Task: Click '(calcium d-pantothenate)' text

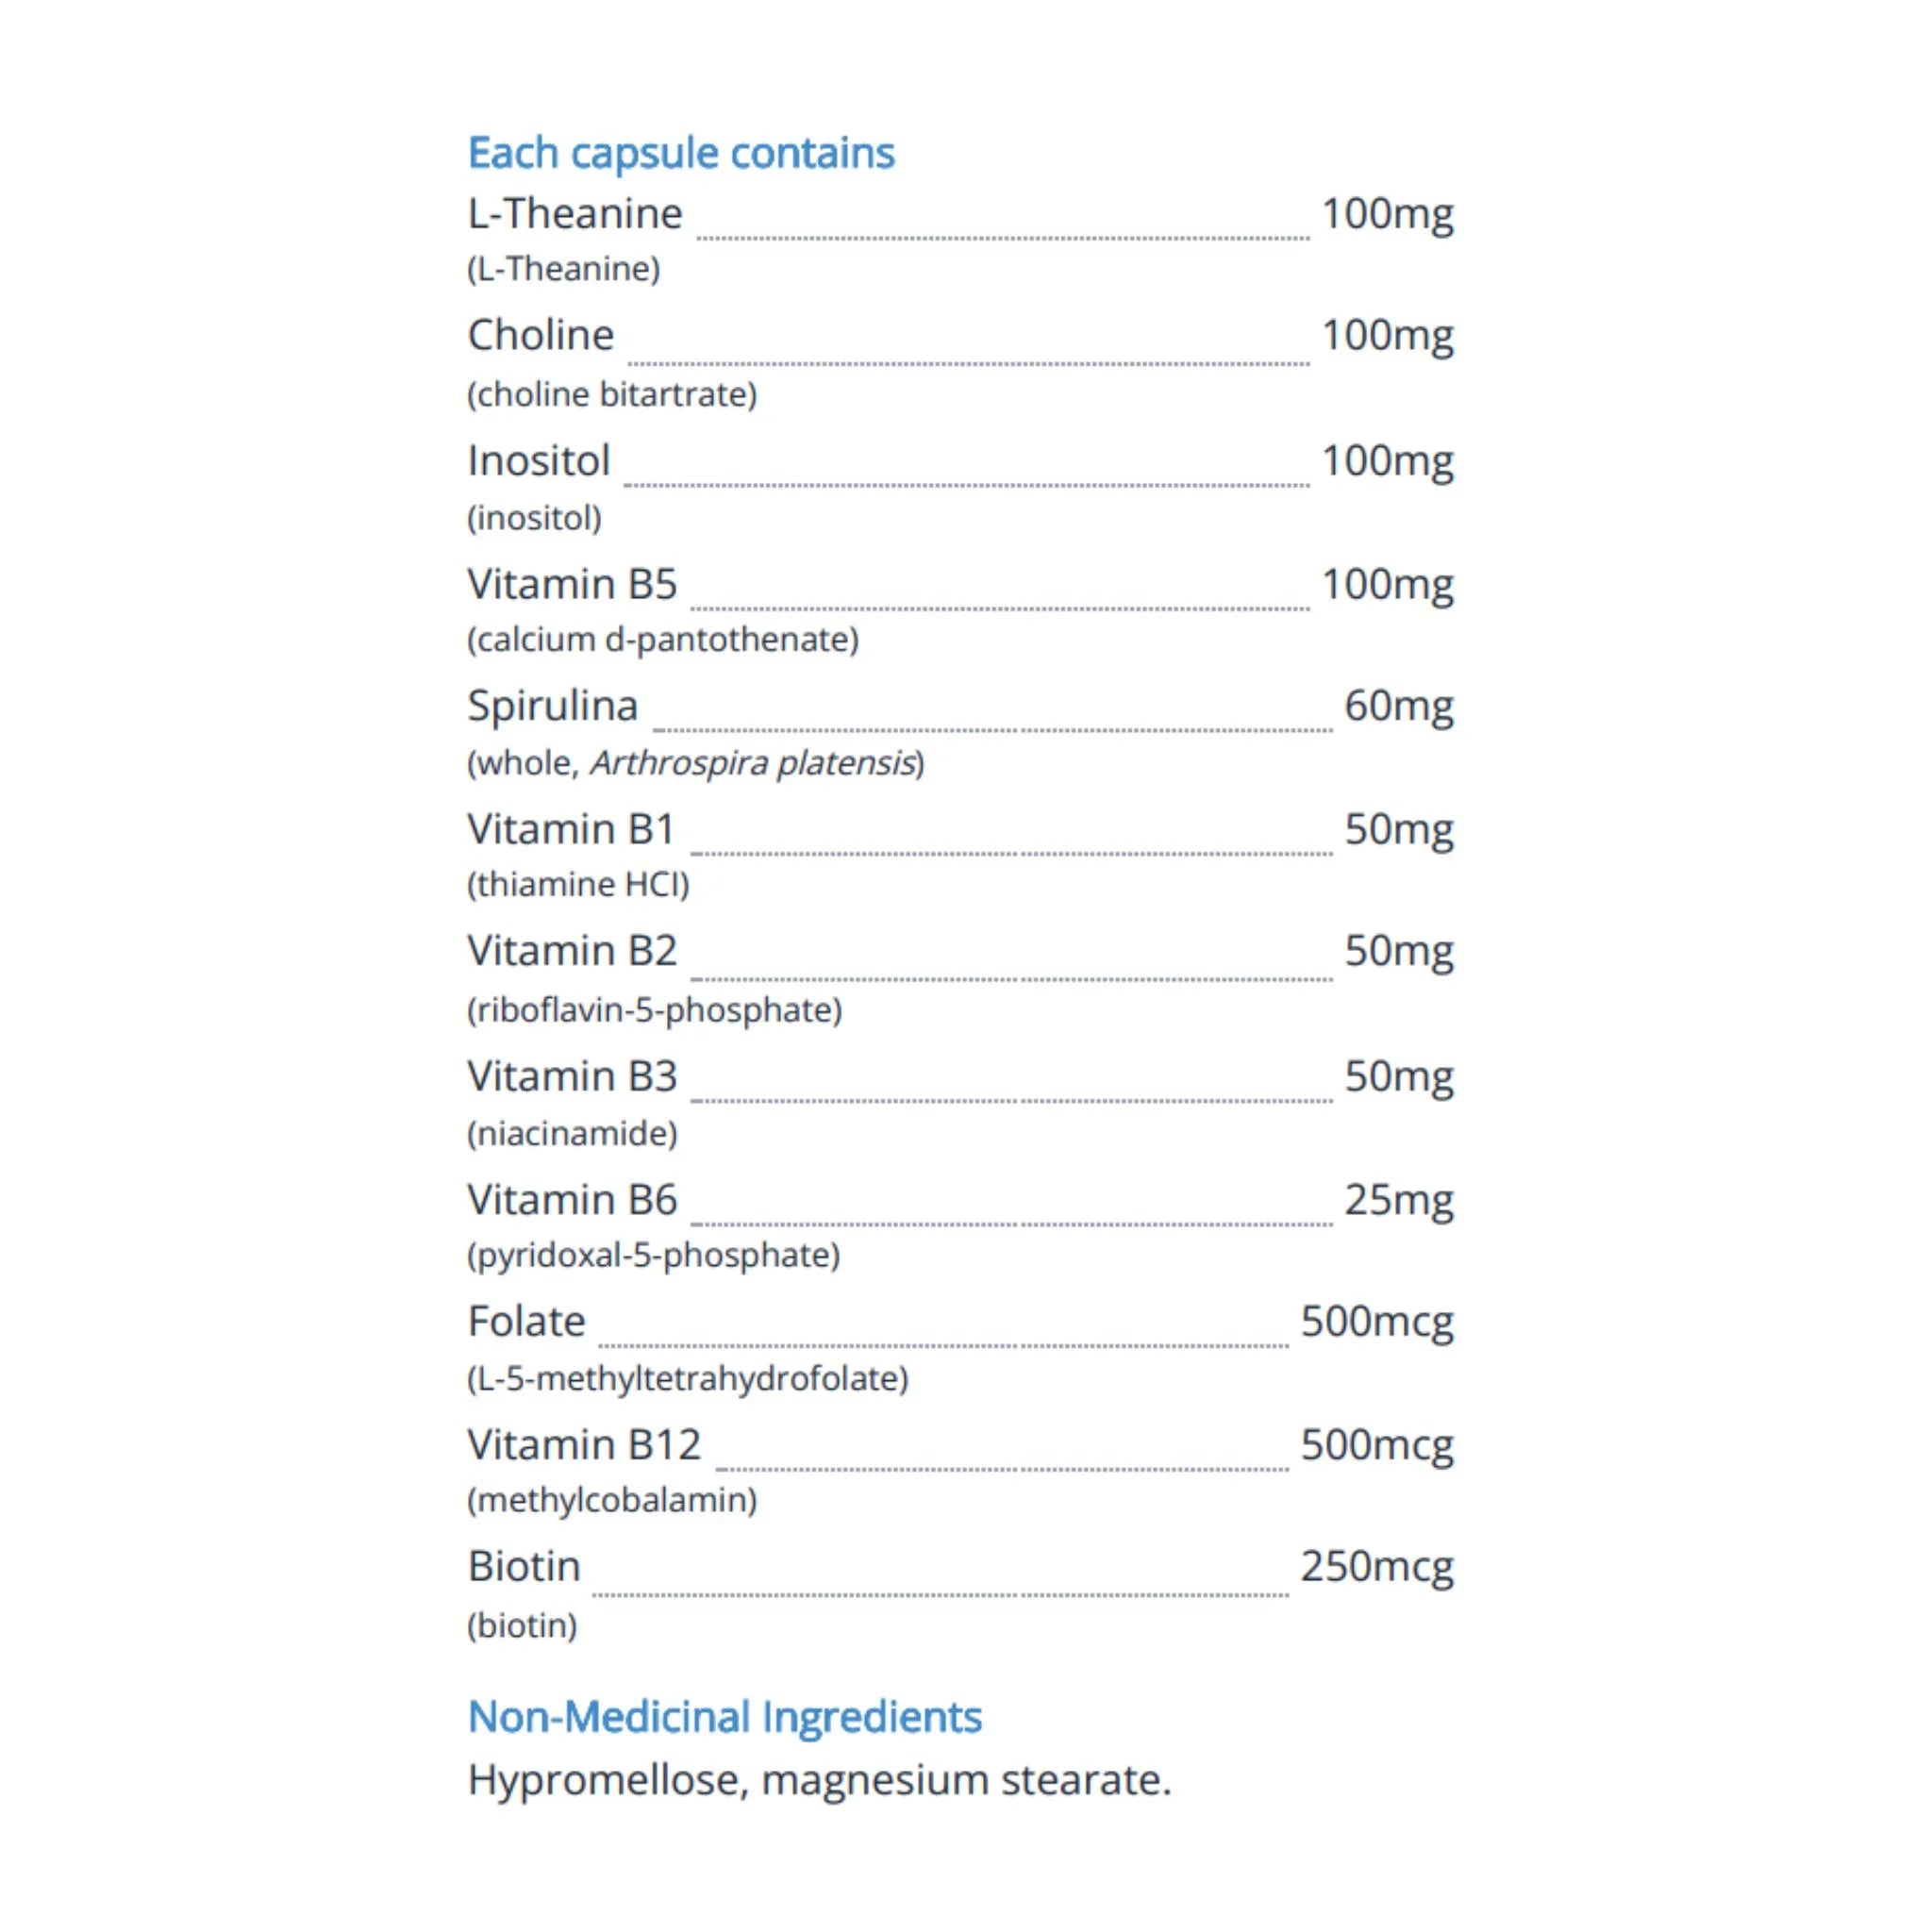Action: [663, 640]
